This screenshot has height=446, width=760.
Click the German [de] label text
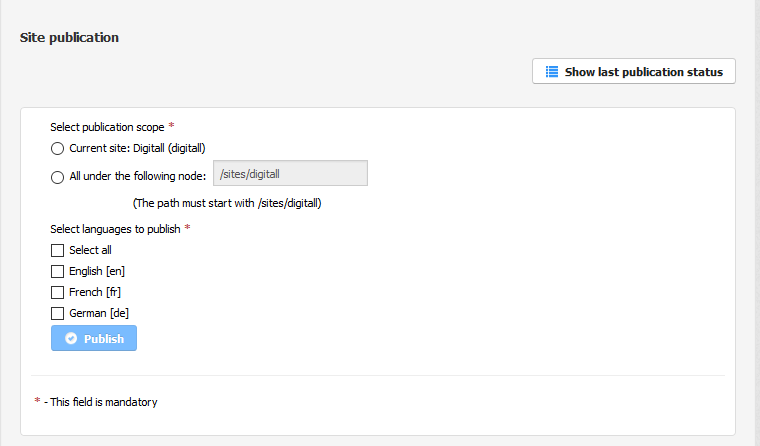point(99,313)
